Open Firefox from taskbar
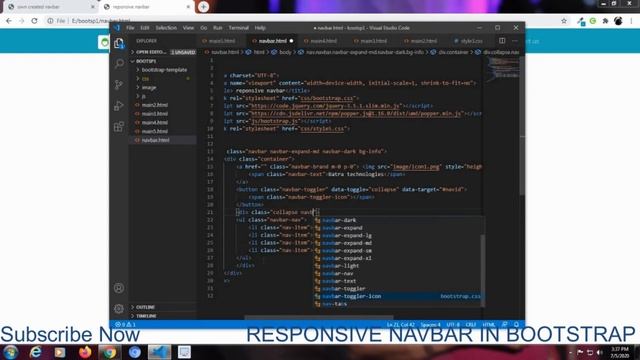The width and height of the screenshot is (640, 360). [85, 352]
